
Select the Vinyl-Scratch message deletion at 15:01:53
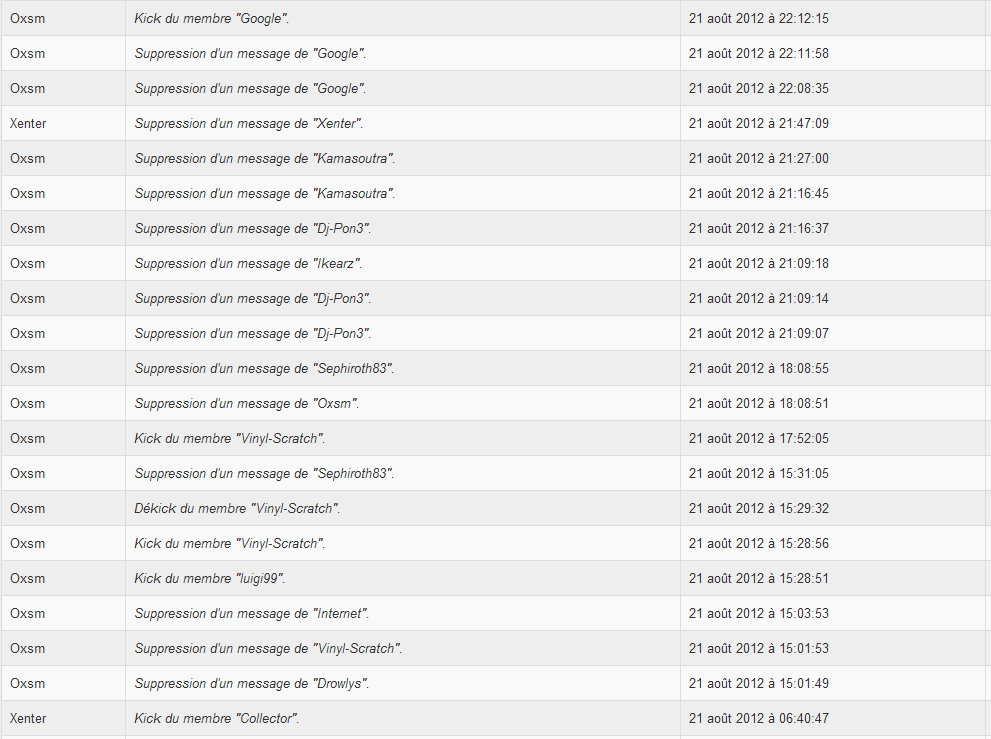pyautogui.click(x=268, y=648)
